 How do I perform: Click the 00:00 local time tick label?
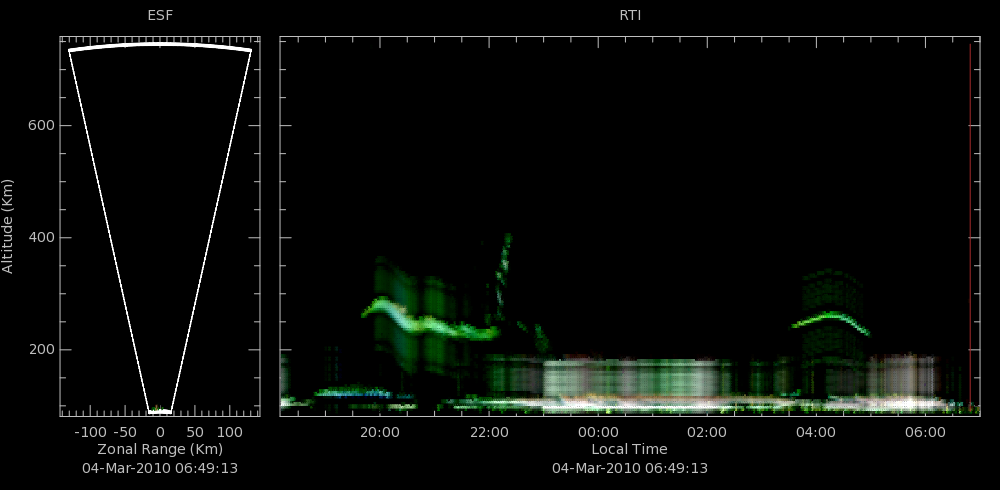598,433
